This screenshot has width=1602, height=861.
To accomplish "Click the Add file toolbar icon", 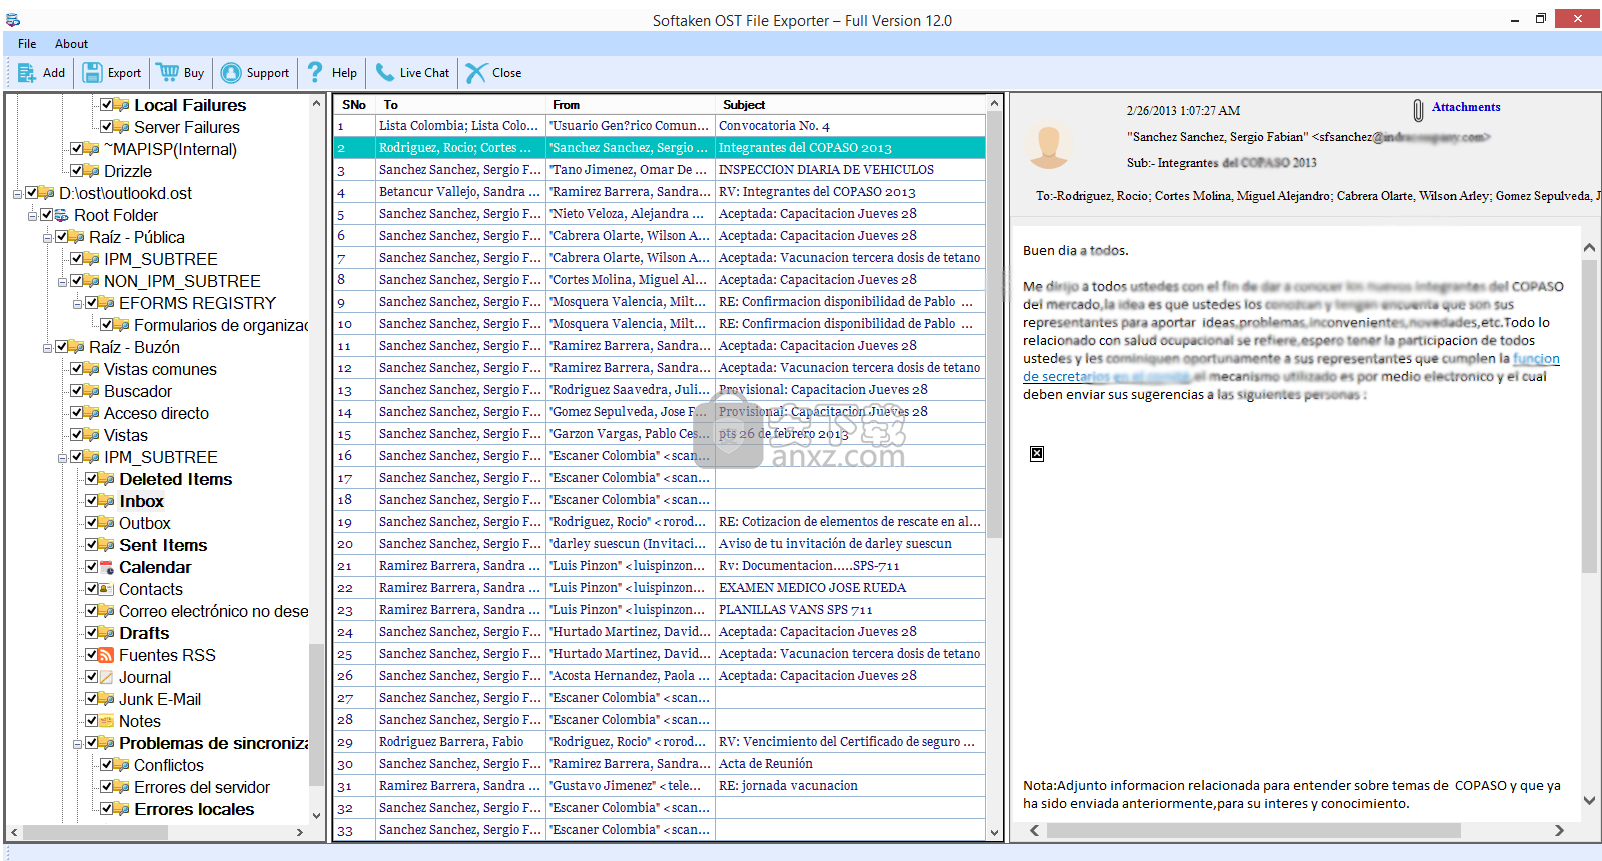I will [27, 73].
